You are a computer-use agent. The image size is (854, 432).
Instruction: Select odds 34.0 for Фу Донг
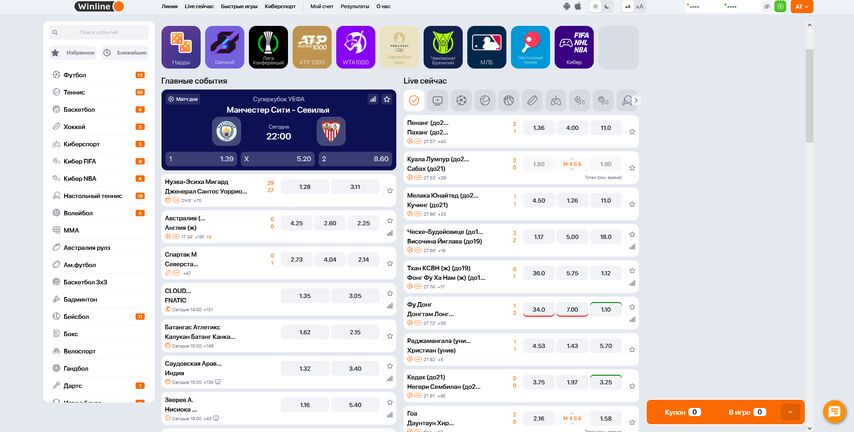(x=539, y=309)
